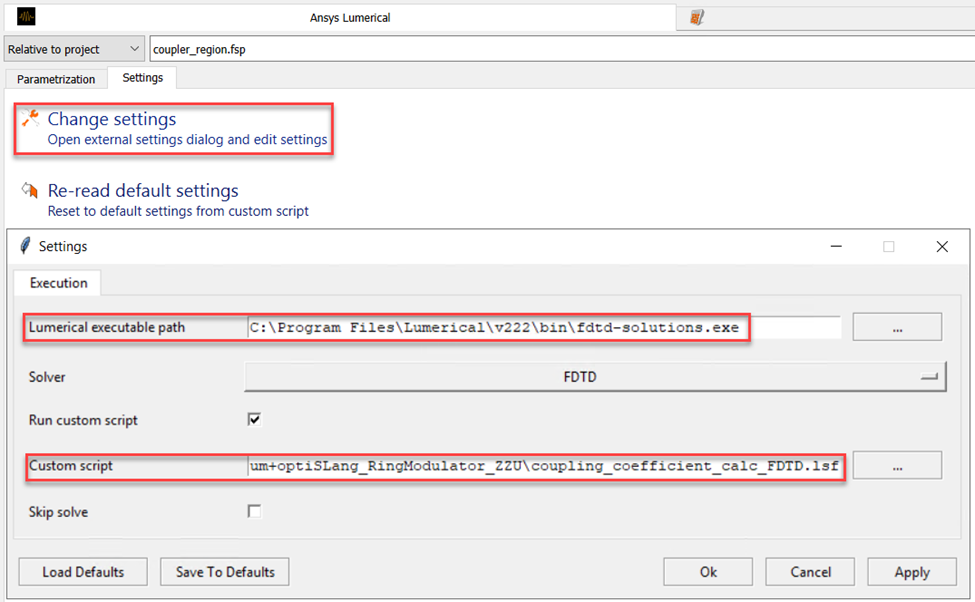Image resolution: width=975 pixels, height=602 pixels.
Task: Click the Ansys Lumerical window title text
Action: pyautogui.click(x=350, y=17)
